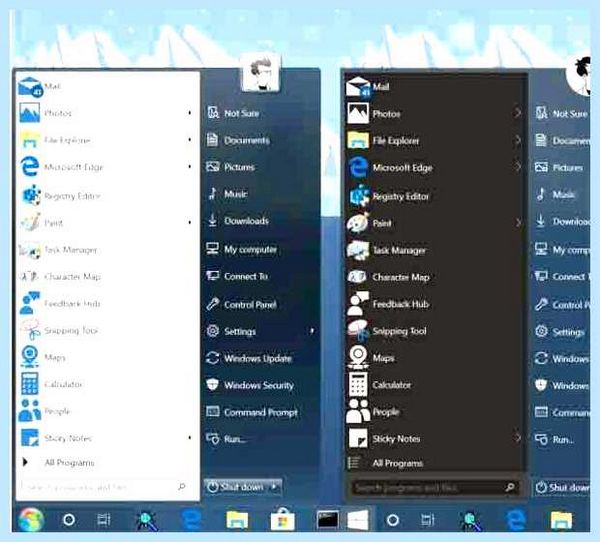Expand Microsoft Edge submenu arrow, light menu
Screen dimensions: 600x542
190,167
